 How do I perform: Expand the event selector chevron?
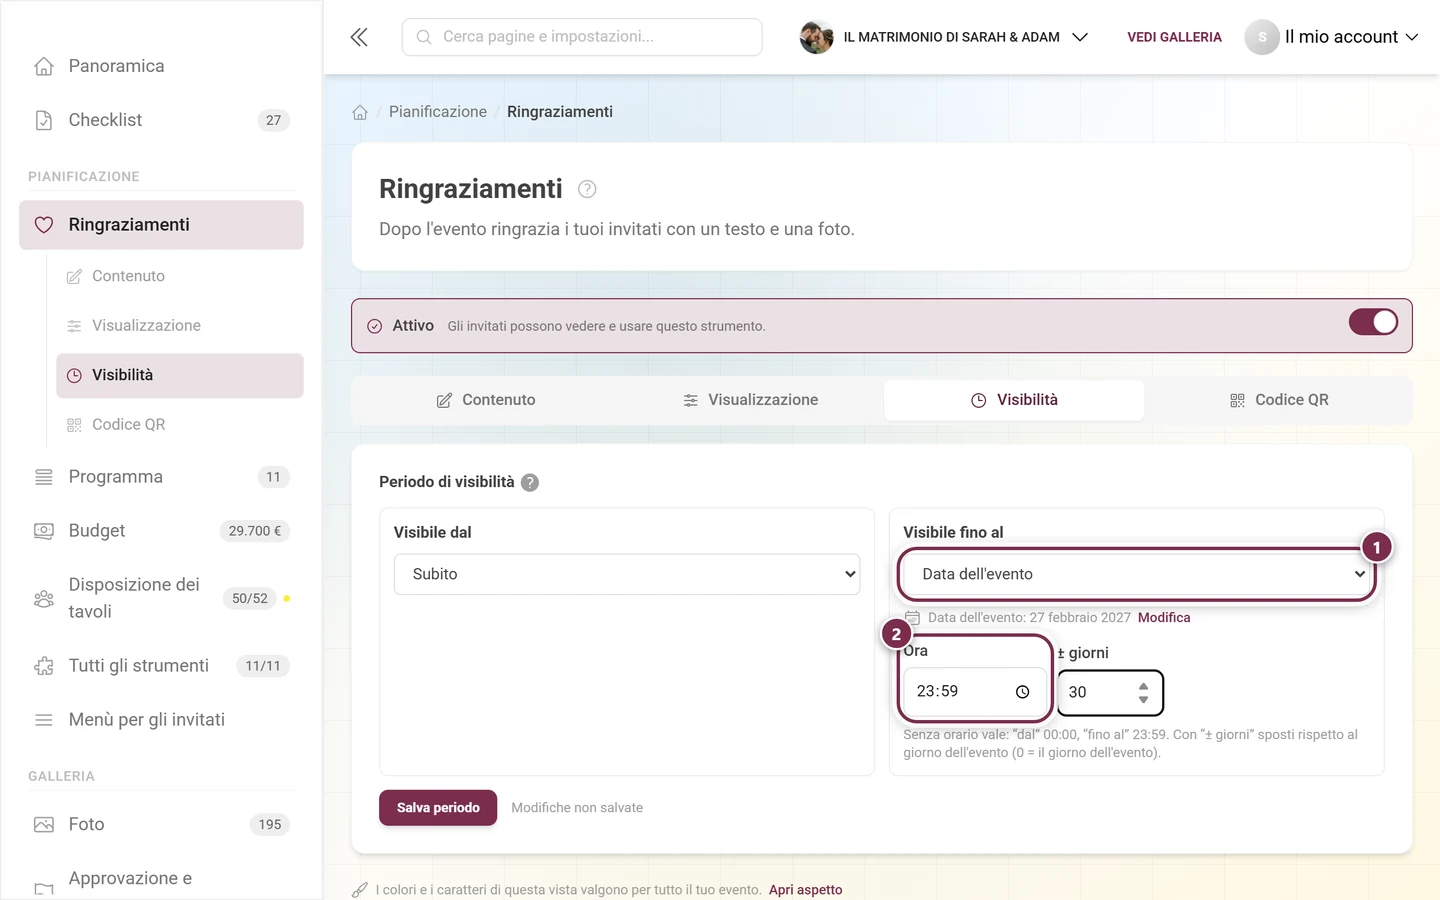click(1080, 37)
